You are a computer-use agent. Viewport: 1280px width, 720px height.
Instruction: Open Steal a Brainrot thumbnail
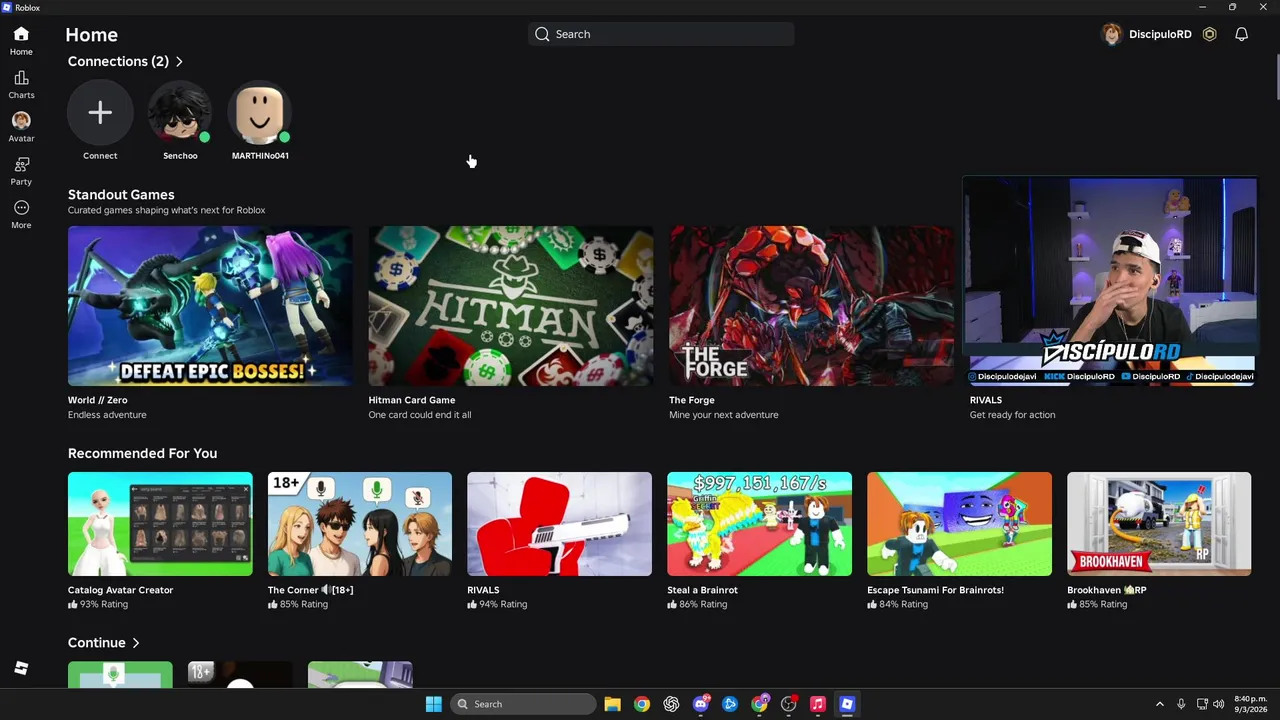(x=759, y=524)
